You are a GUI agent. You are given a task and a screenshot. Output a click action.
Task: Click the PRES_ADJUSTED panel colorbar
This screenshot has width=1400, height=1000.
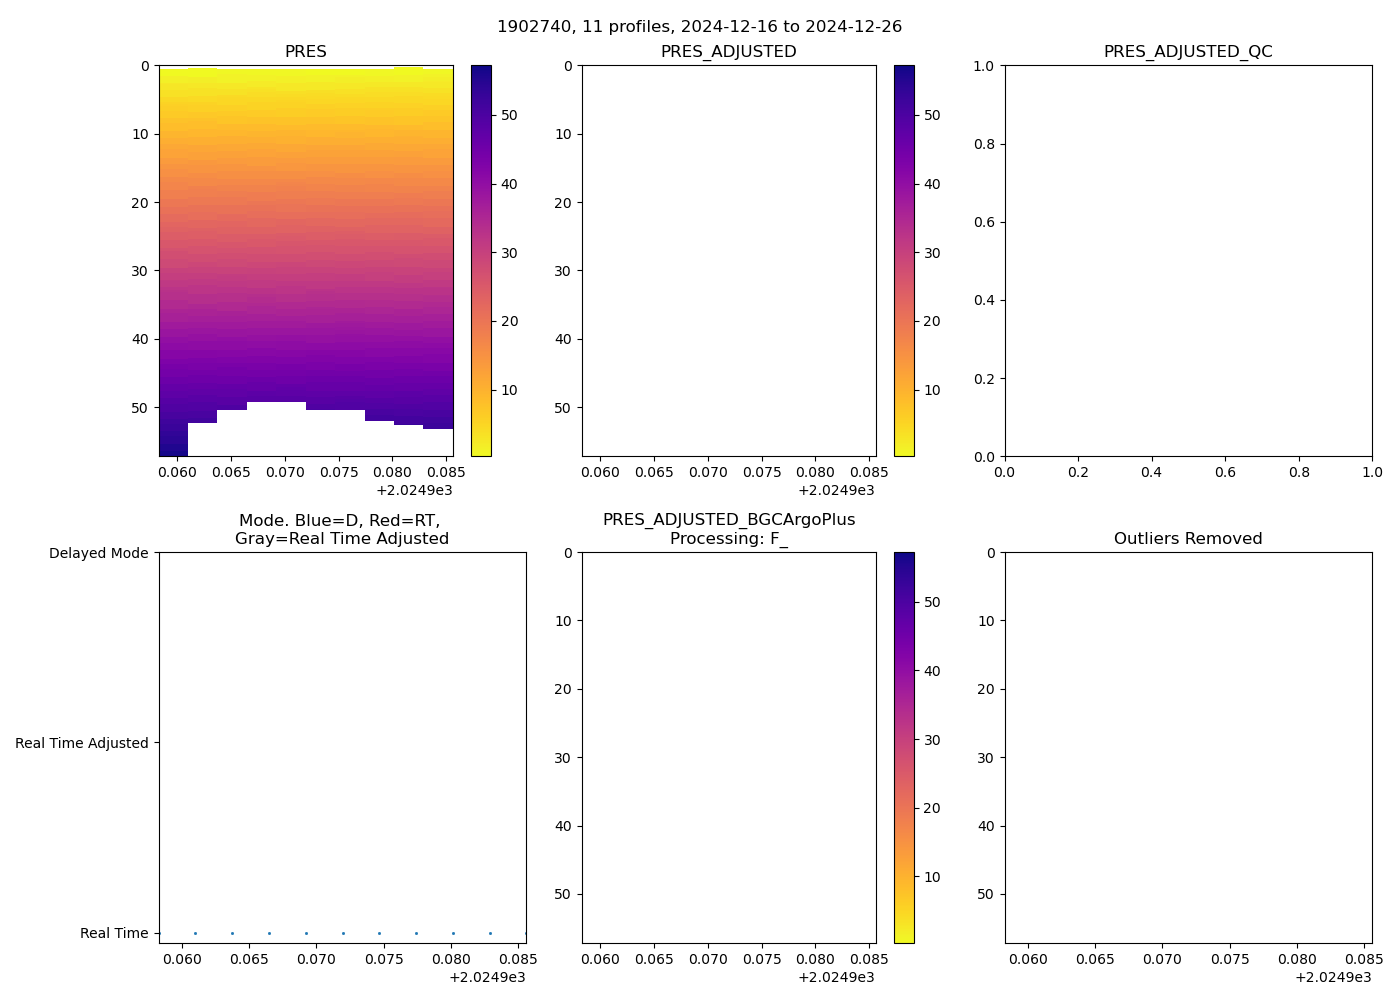pos(904,260)
